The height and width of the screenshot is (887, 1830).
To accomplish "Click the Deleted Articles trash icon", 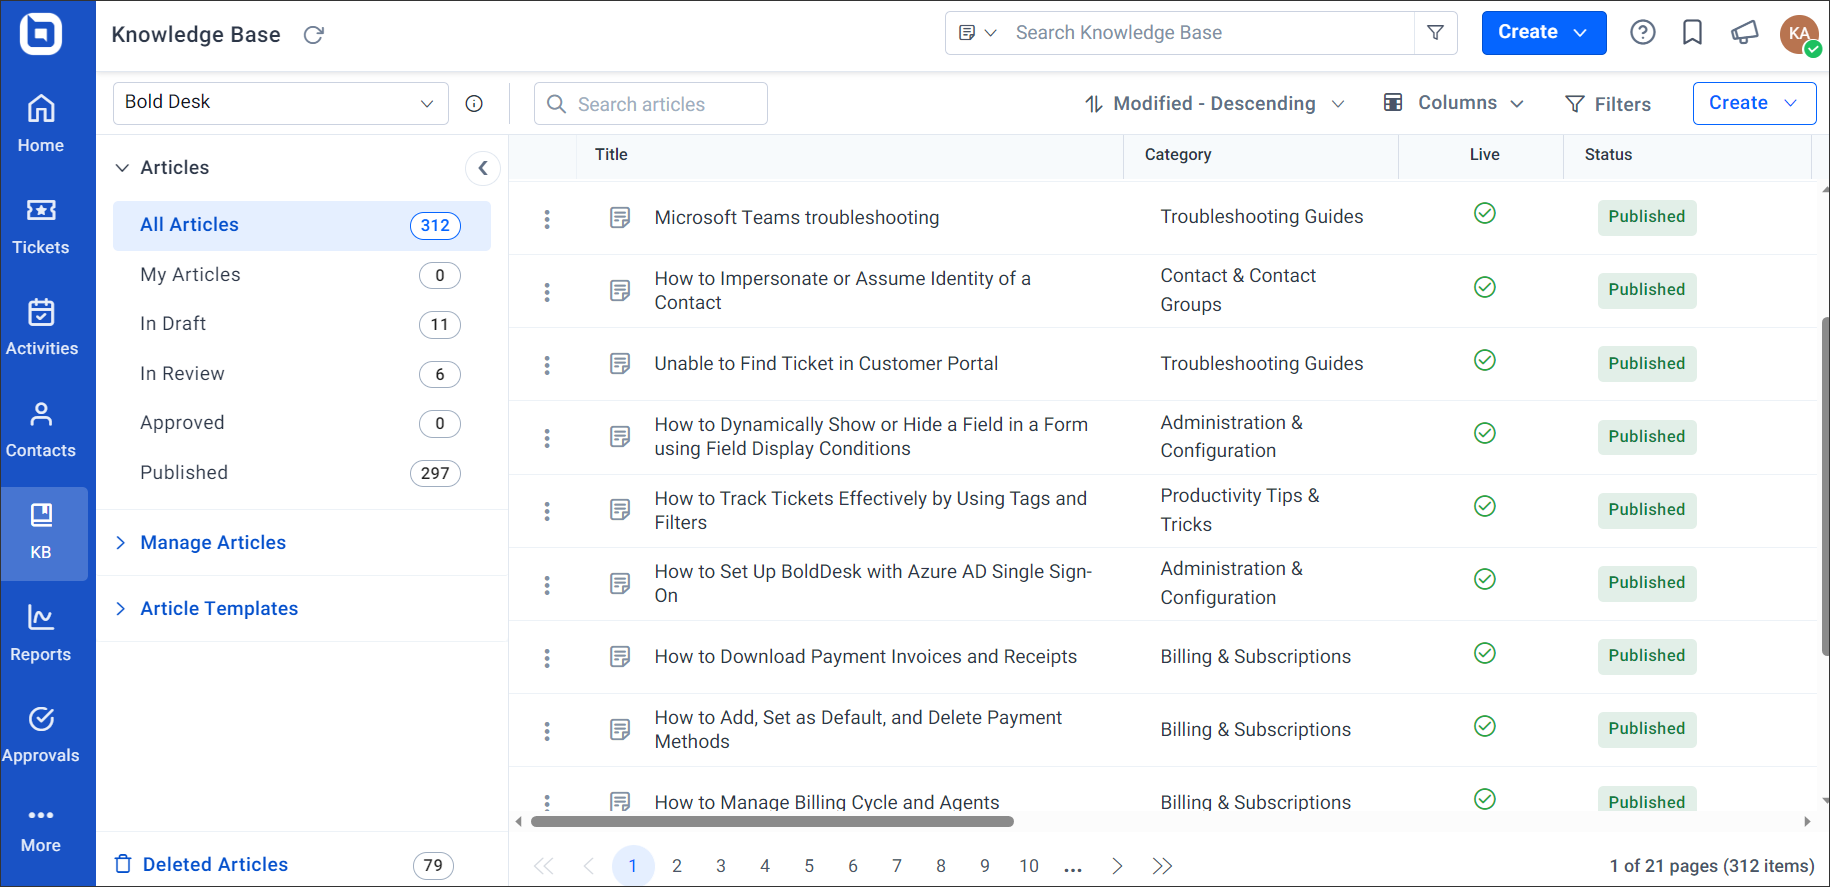I will (x=123, y=864).
